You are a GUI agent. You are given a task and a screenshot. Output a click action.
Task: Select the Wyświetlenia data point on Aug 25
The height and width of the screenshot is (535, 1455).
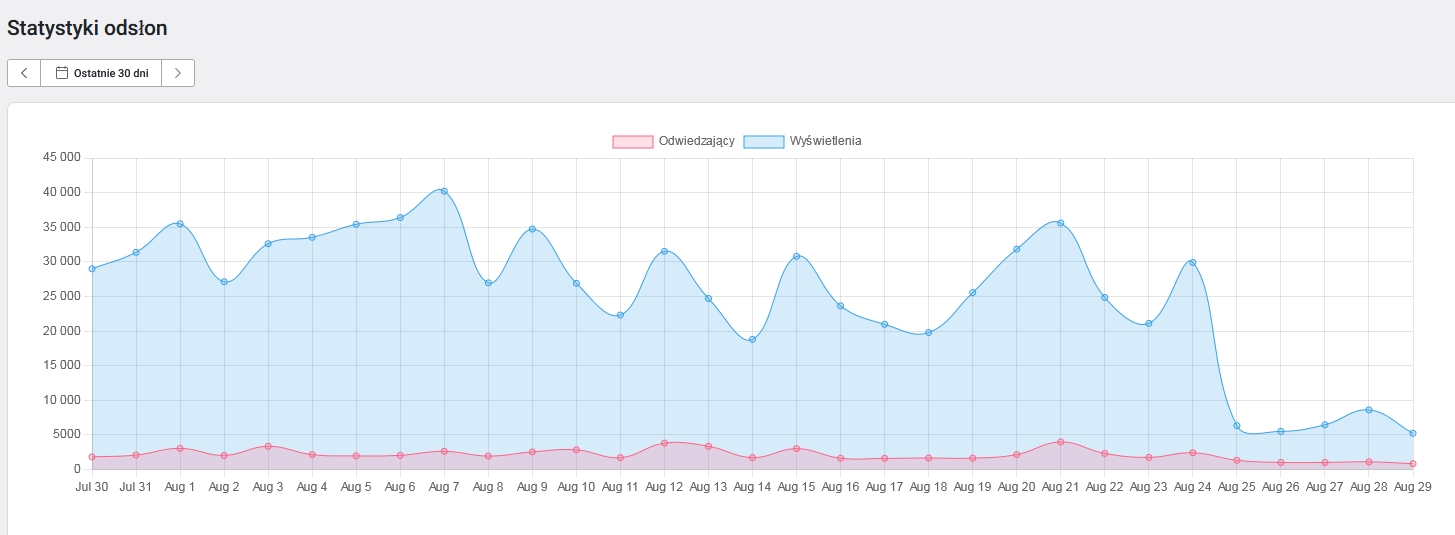1237,426
